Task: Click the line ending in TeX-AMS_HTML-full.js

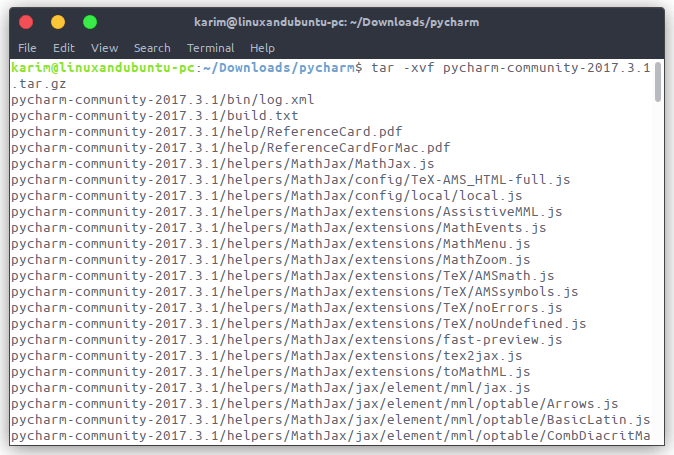Action: pyautogui.click(x=291, y=180)
